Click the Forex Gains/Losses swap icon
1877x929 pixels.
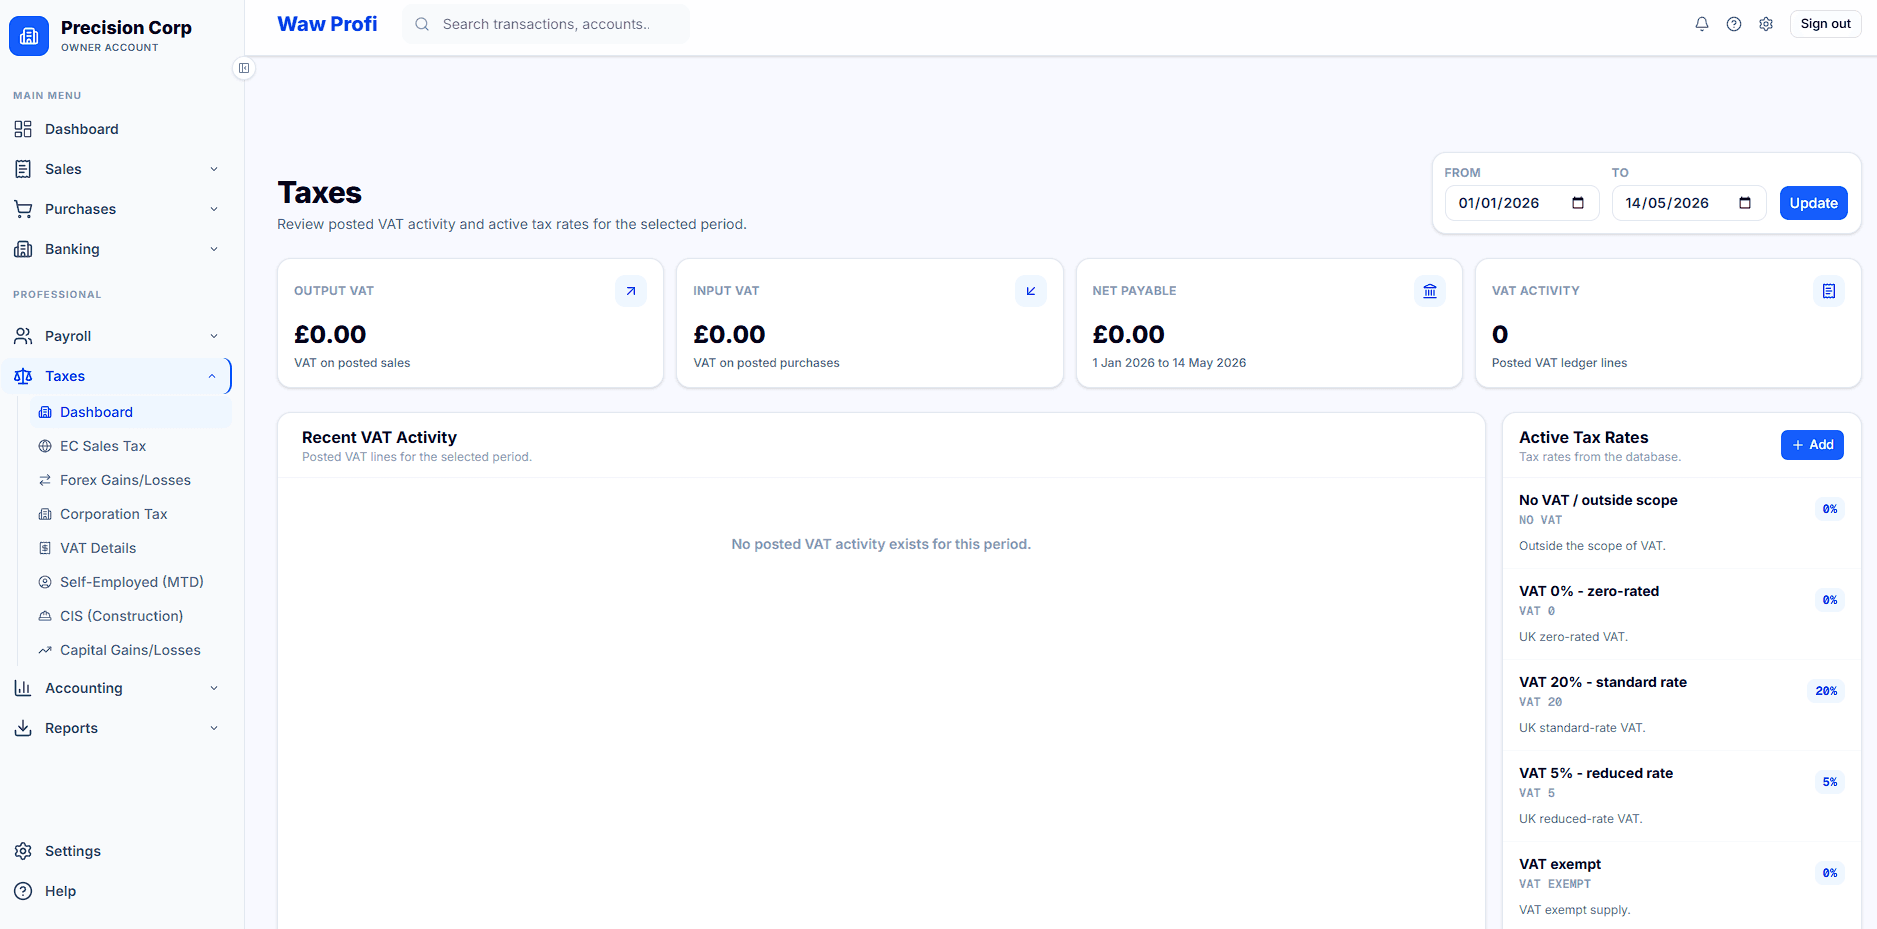pyautogui.click(x=45, y=480)
